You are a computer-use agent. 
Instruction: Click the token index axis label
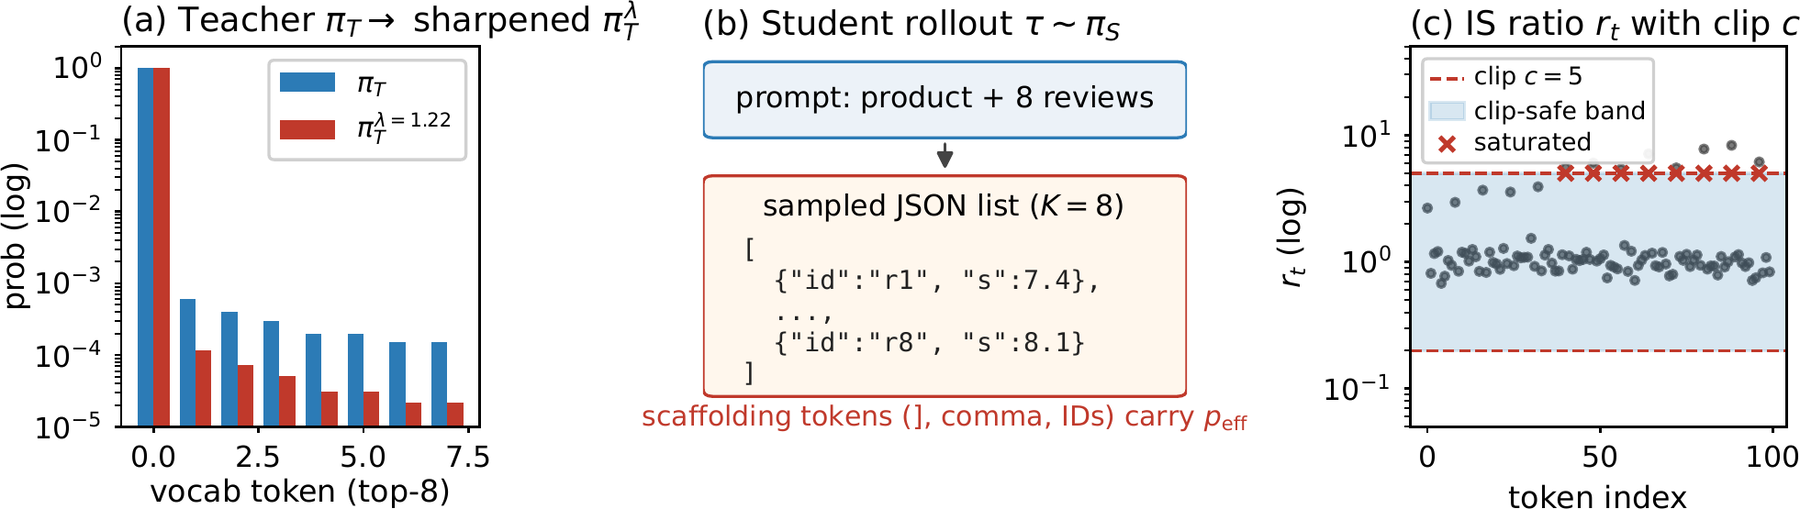click(1597, 496)
